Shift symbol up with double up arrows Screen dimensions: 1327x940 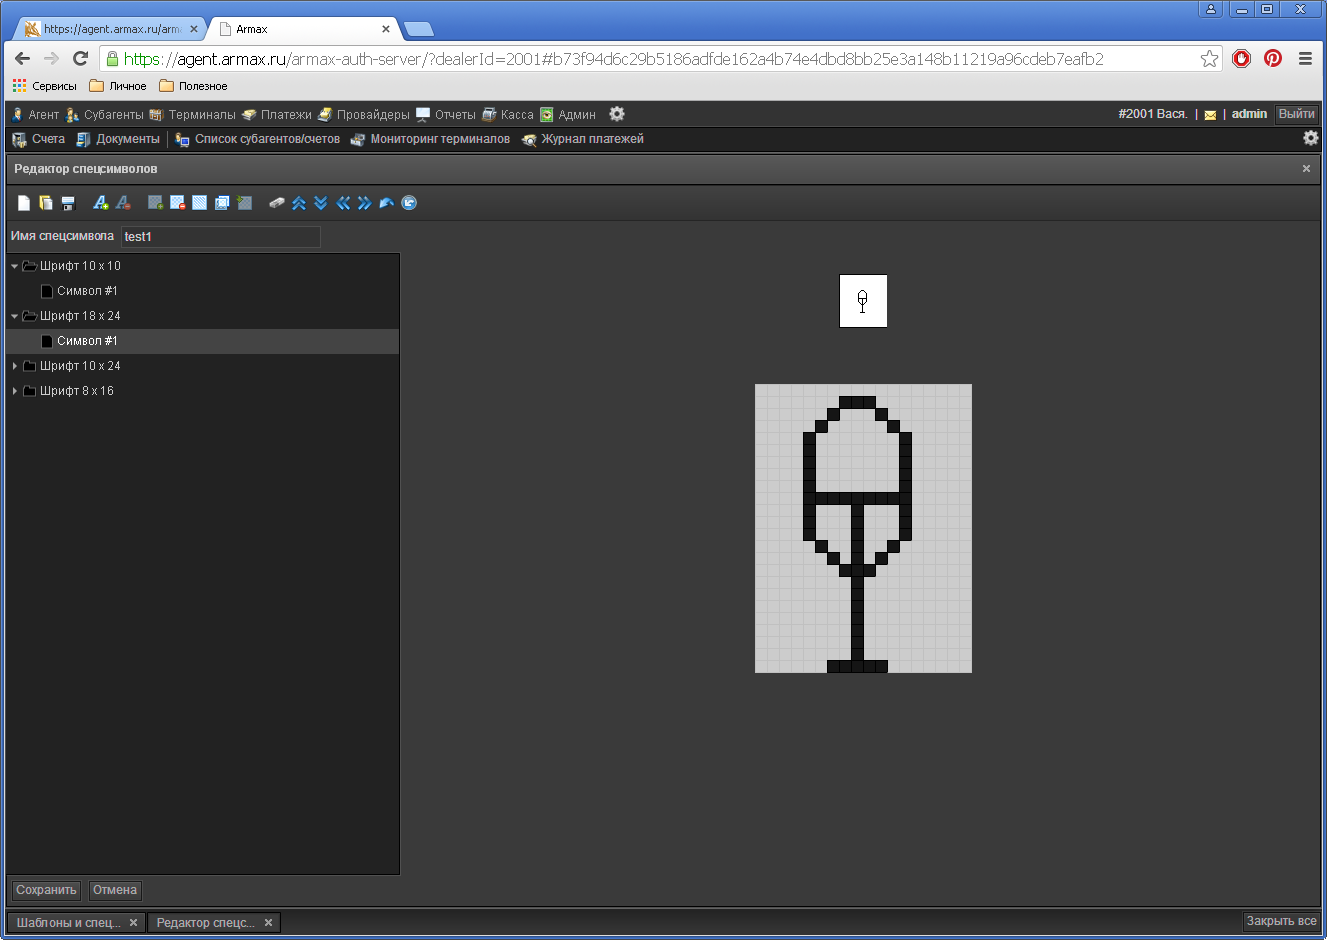tap(299, 203)
